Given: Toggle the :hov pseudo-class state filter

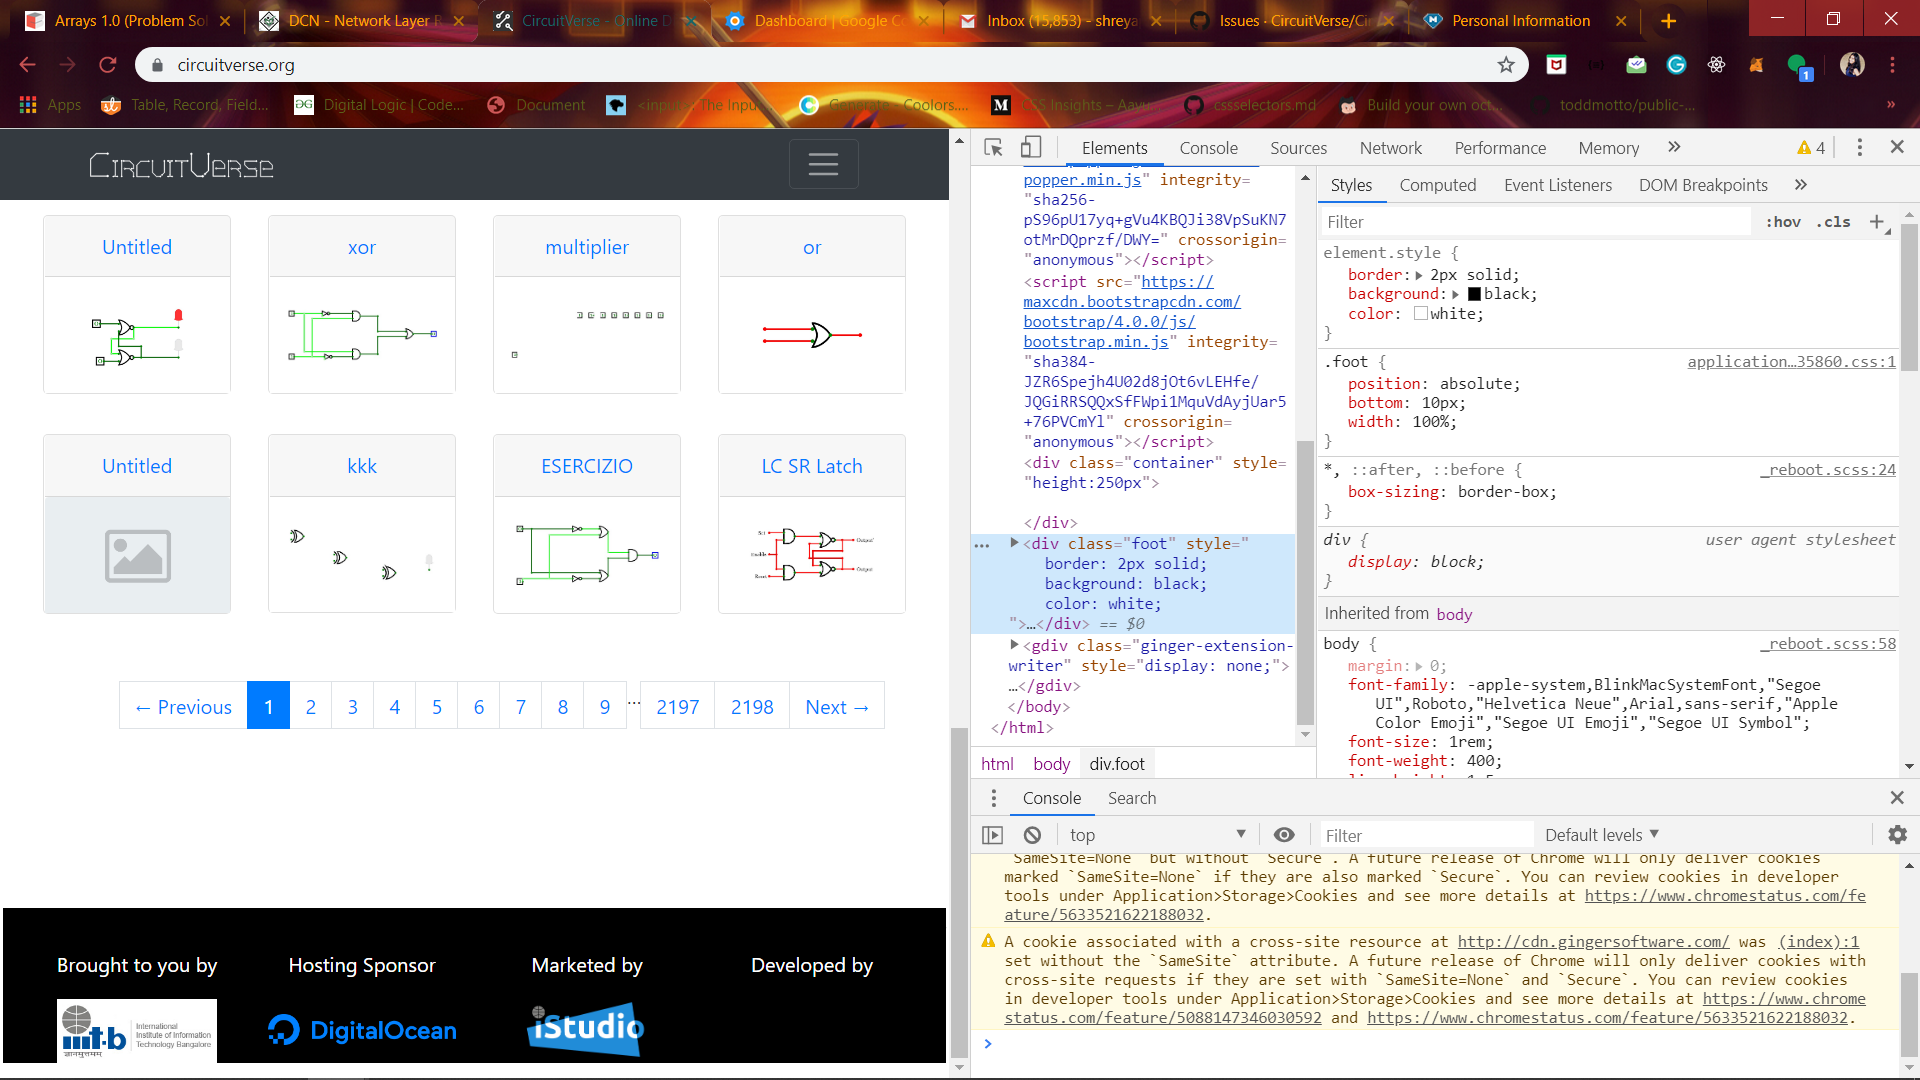Looking at the screenshot, I should 1784,221.
